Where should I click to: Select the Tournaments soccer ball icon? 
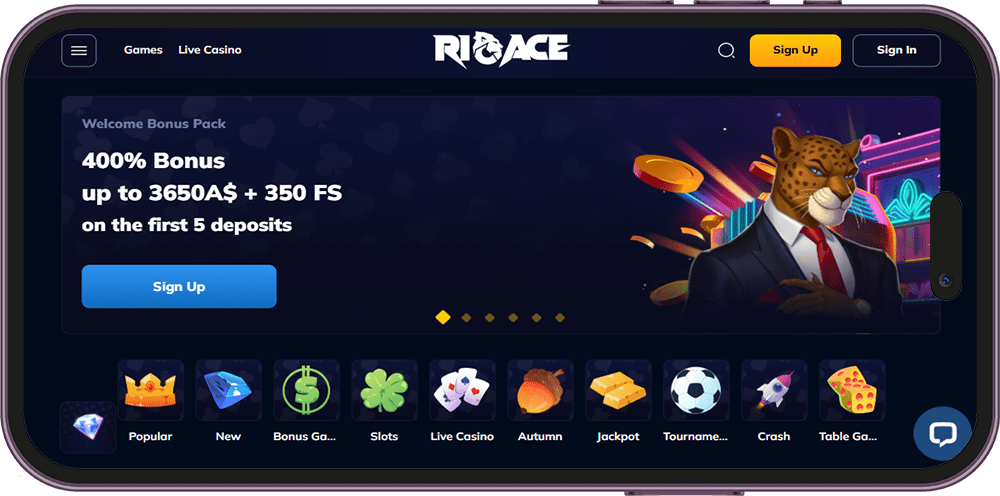pyautogui.click(x=696, y=390)
